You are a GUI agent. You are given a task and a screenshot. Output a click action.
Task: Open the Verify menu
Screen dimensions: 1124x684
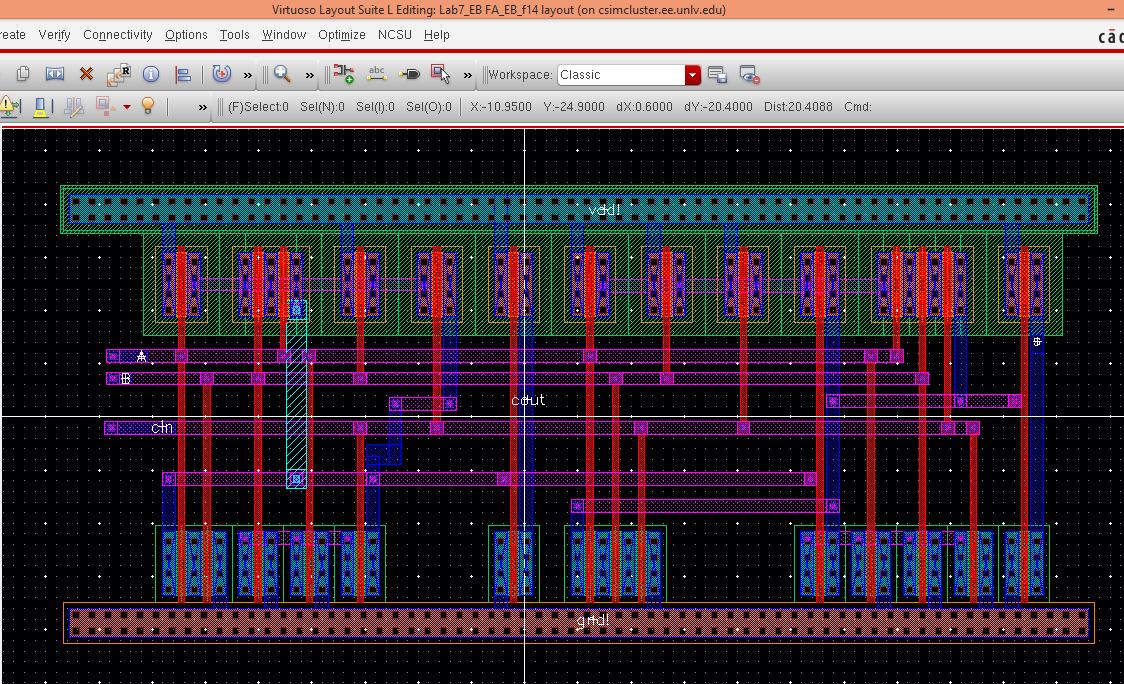(x=54, y=35)
